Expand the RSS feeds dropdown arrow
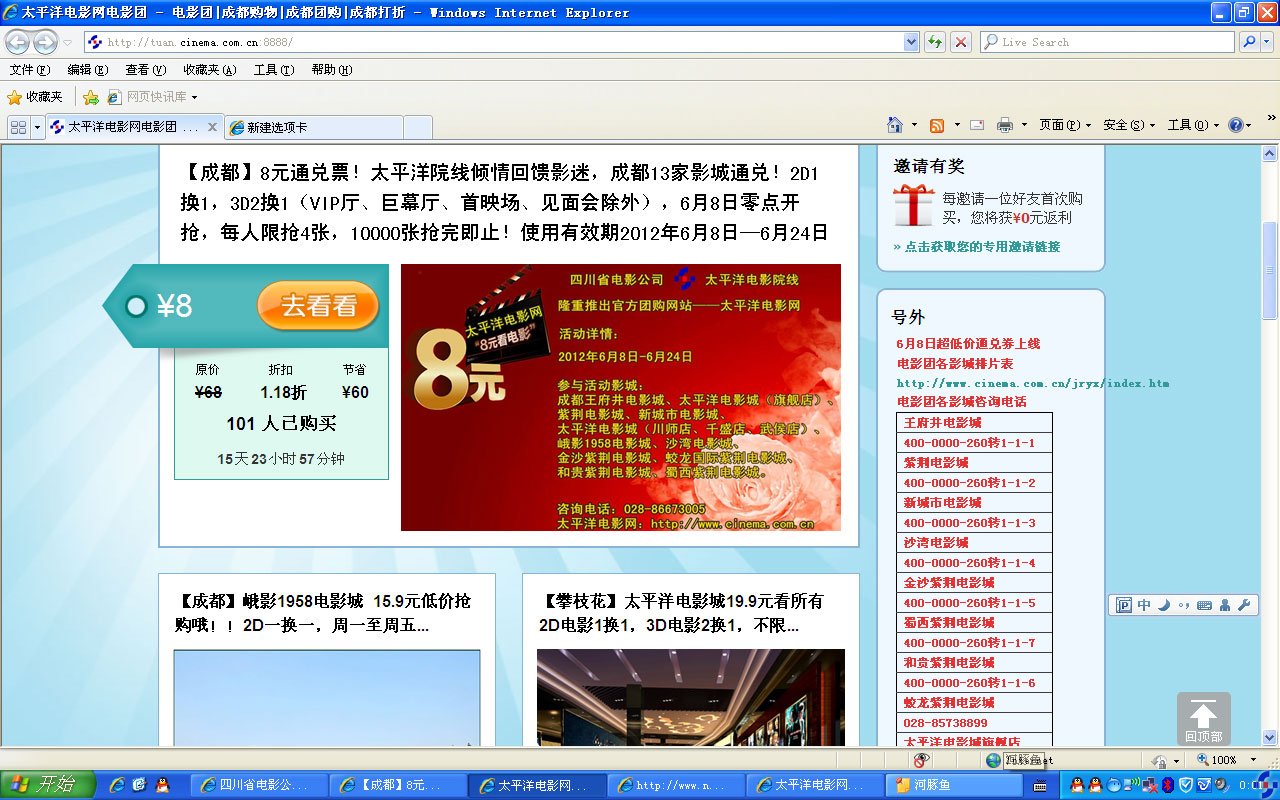This screenshot has height=800, width=1280. tap(957, 125)
